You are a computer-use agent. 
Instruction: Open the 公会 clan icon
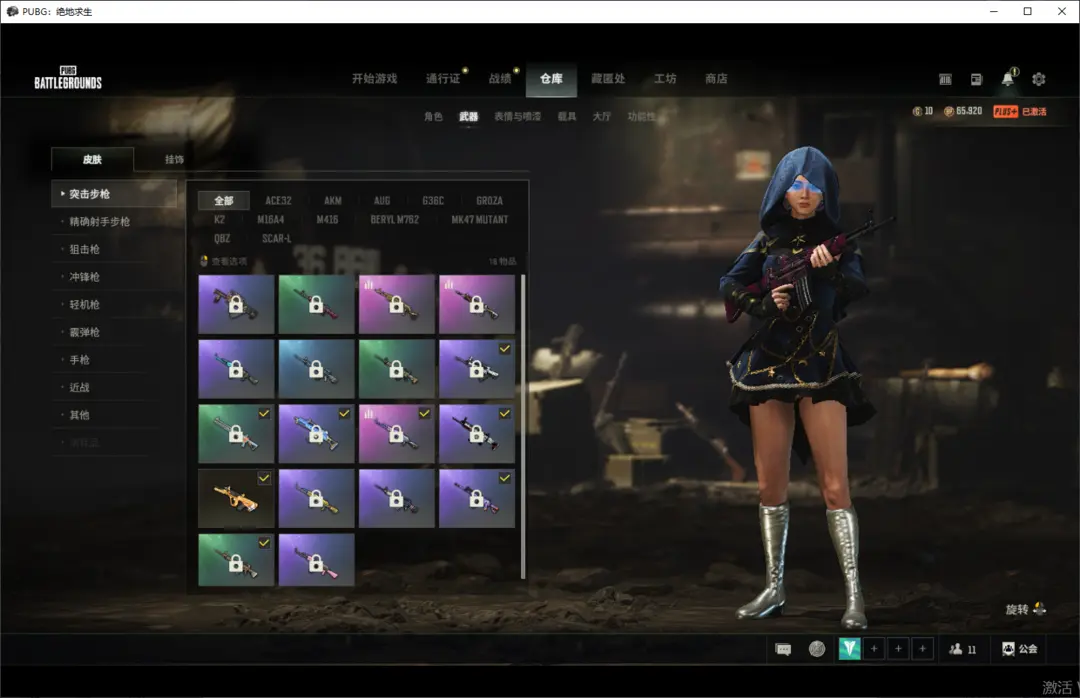point(1020,649)
